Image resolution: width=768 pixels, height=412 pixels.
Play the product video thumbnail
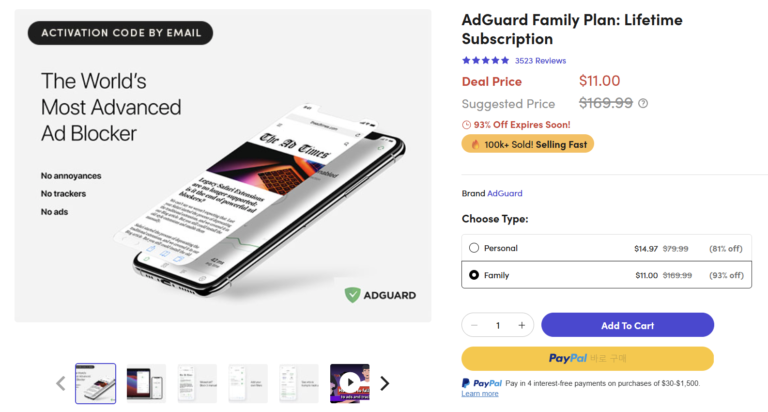pos(350,382)
